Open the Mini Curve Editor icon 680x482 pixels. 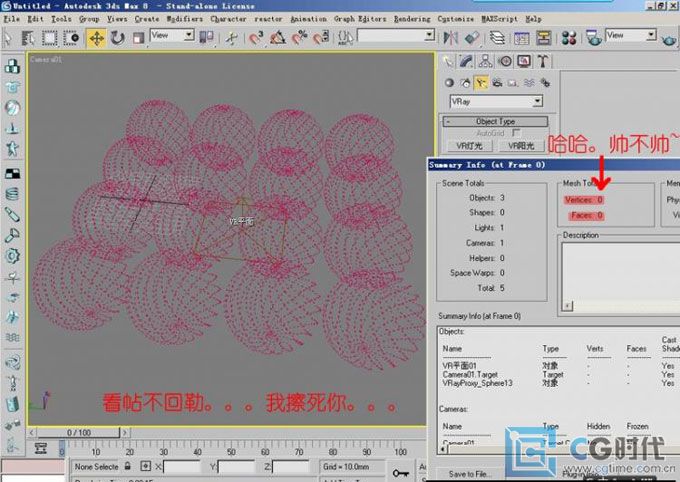(x=41, y=448)
